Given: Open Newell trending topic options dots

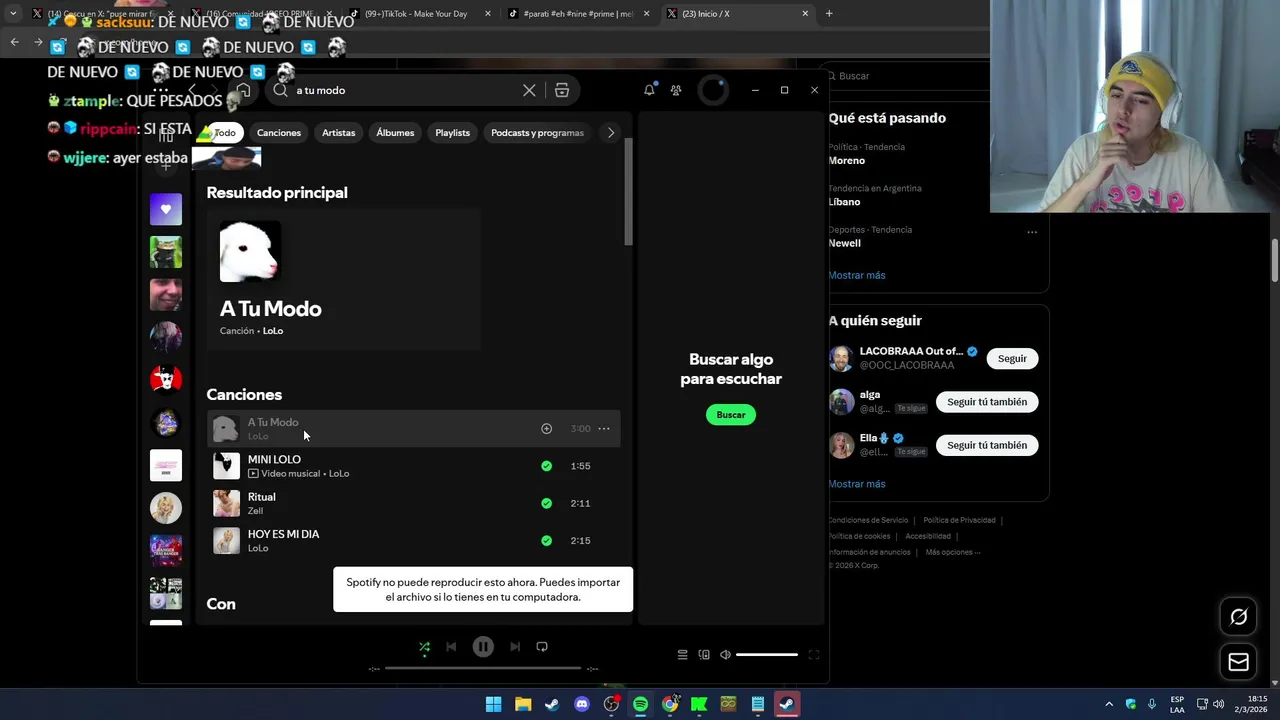Looking at the screenshot, I should click(x=1032, y=232).
